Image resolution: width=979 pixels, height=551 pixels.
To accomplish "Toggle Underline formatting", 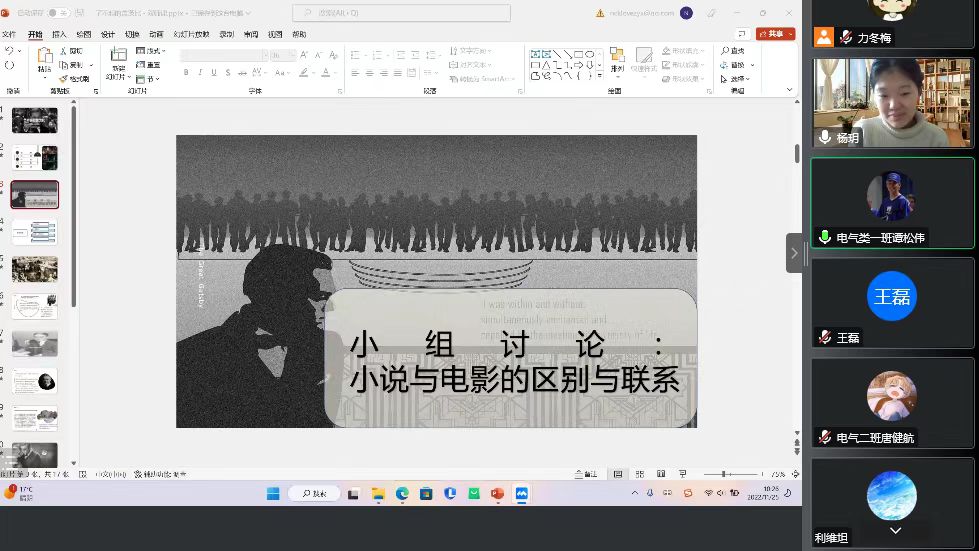I will tap(214, 73).
